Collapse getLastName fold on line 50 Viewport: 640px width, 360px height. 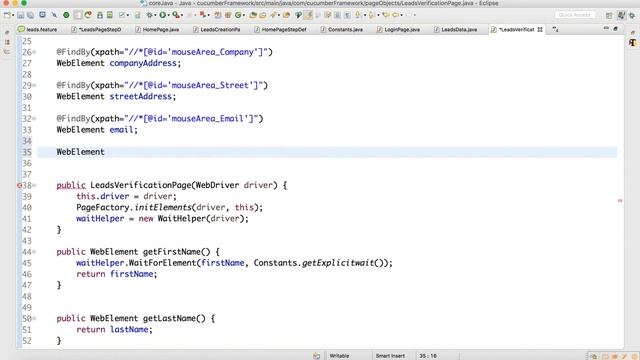pos(34,318)
